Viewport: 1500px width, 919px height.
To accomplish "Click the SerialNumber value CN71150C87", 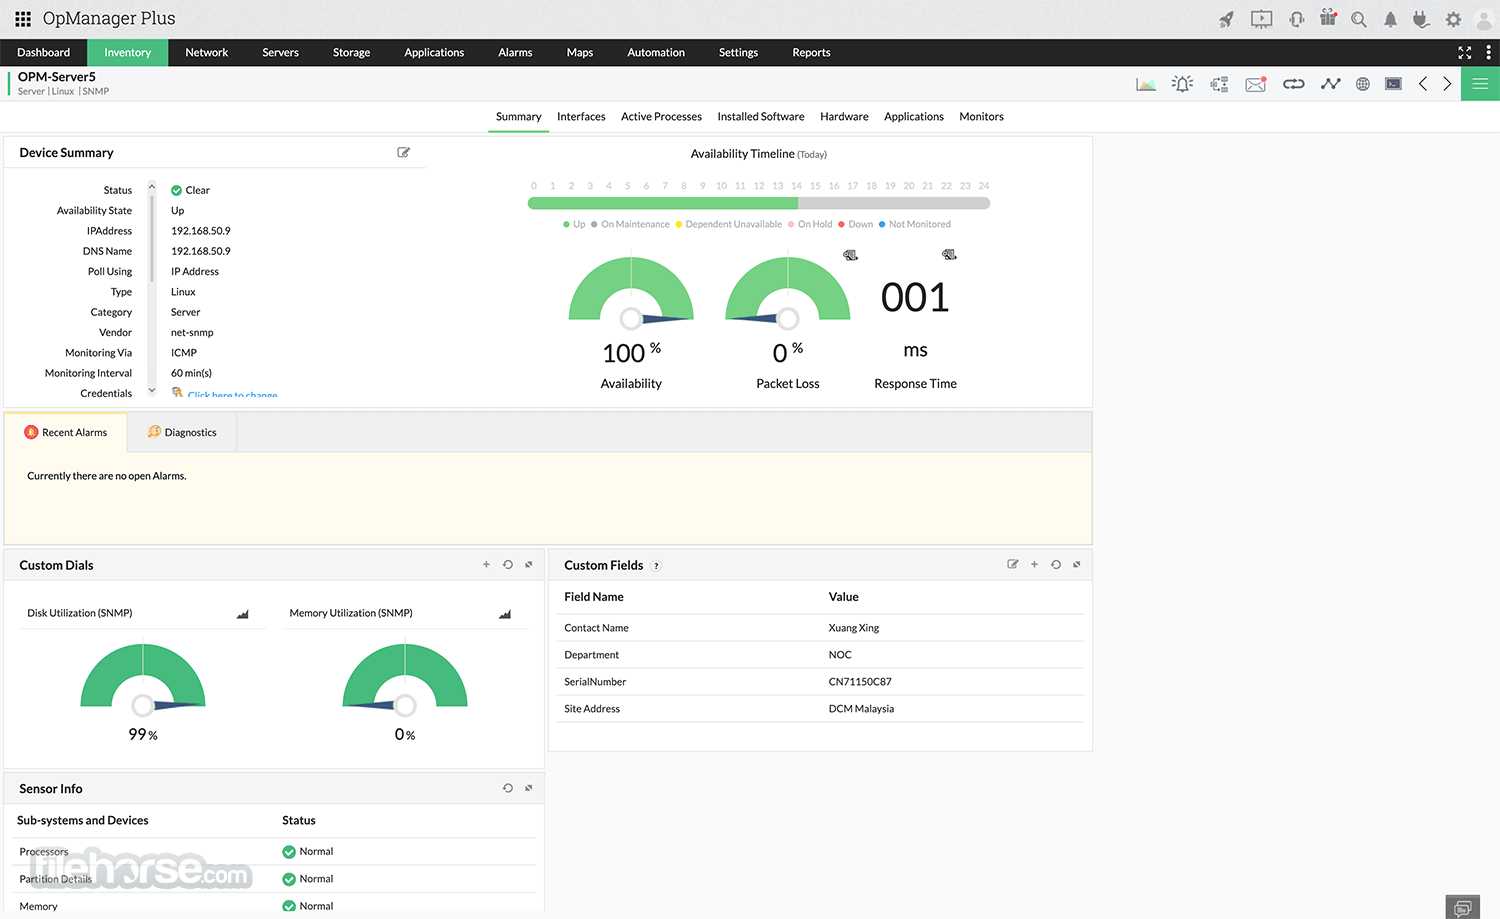I will pos(860,682).
